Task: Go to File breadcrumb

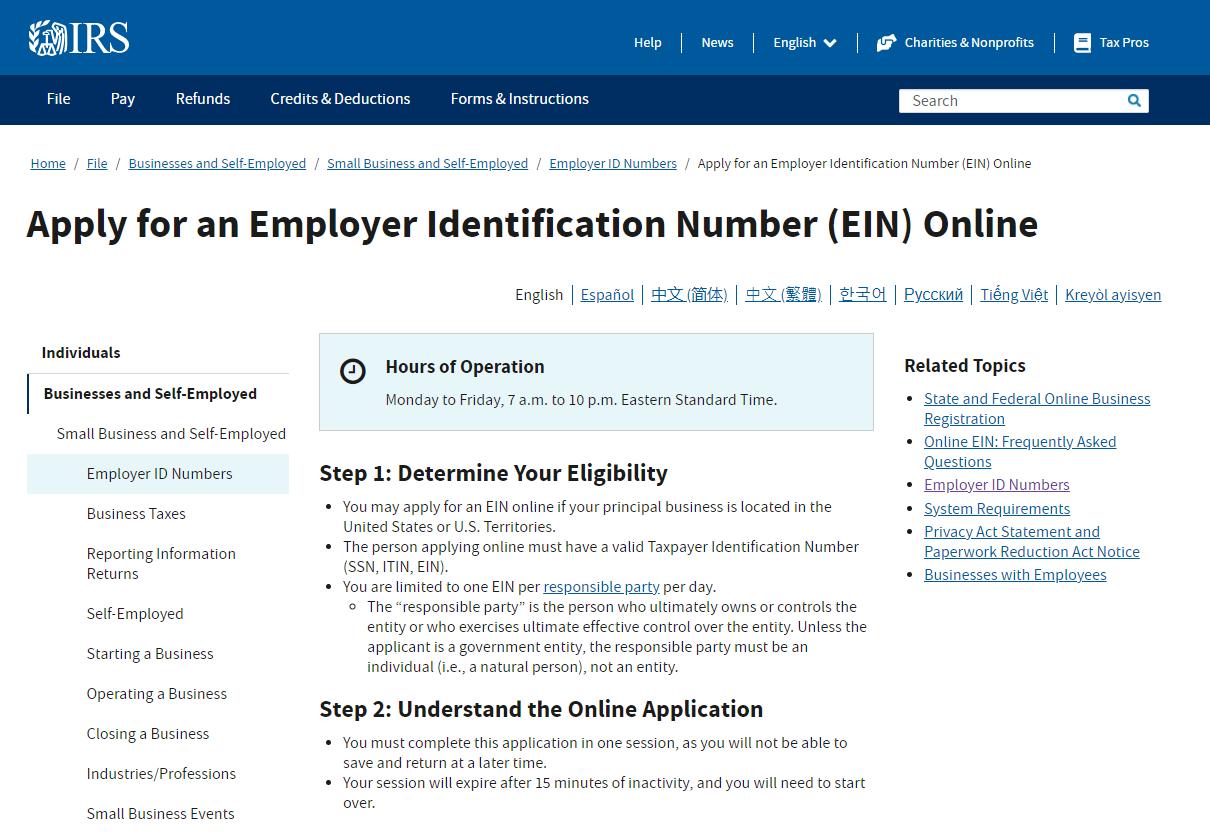Action: [97, 164]
